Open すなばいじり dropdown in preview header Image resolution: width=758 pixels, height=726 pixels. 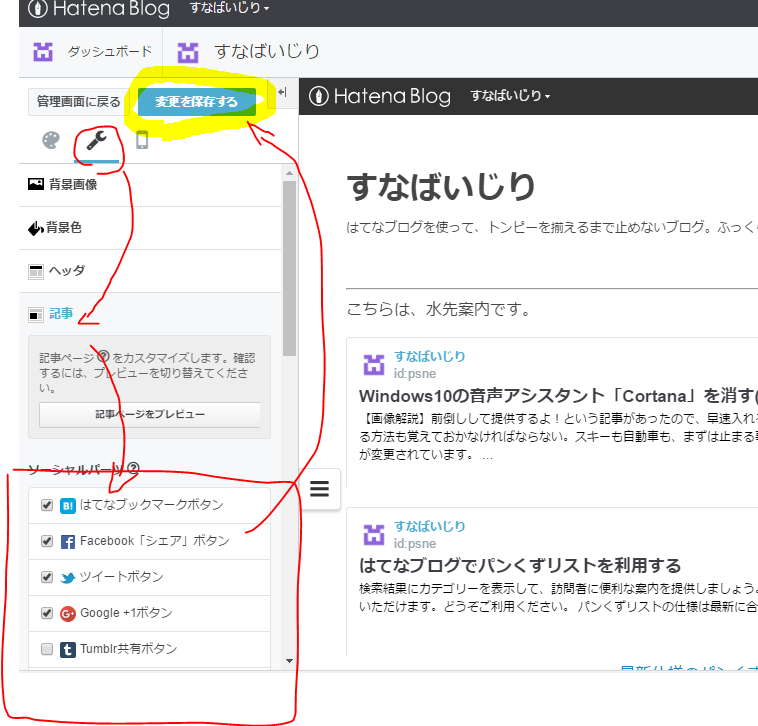coord(510,96)
